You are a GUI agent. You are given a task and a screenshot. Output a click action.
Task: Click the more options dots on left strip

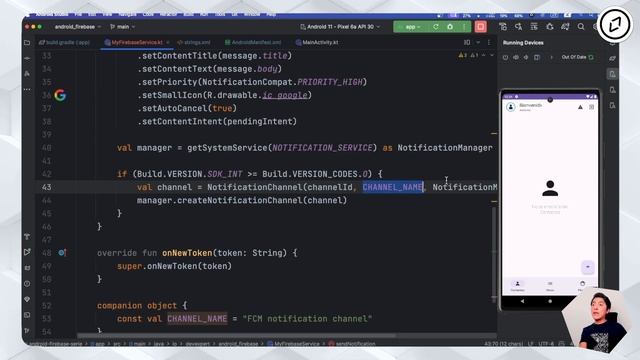pyautogui.click(x=27, y=89)
